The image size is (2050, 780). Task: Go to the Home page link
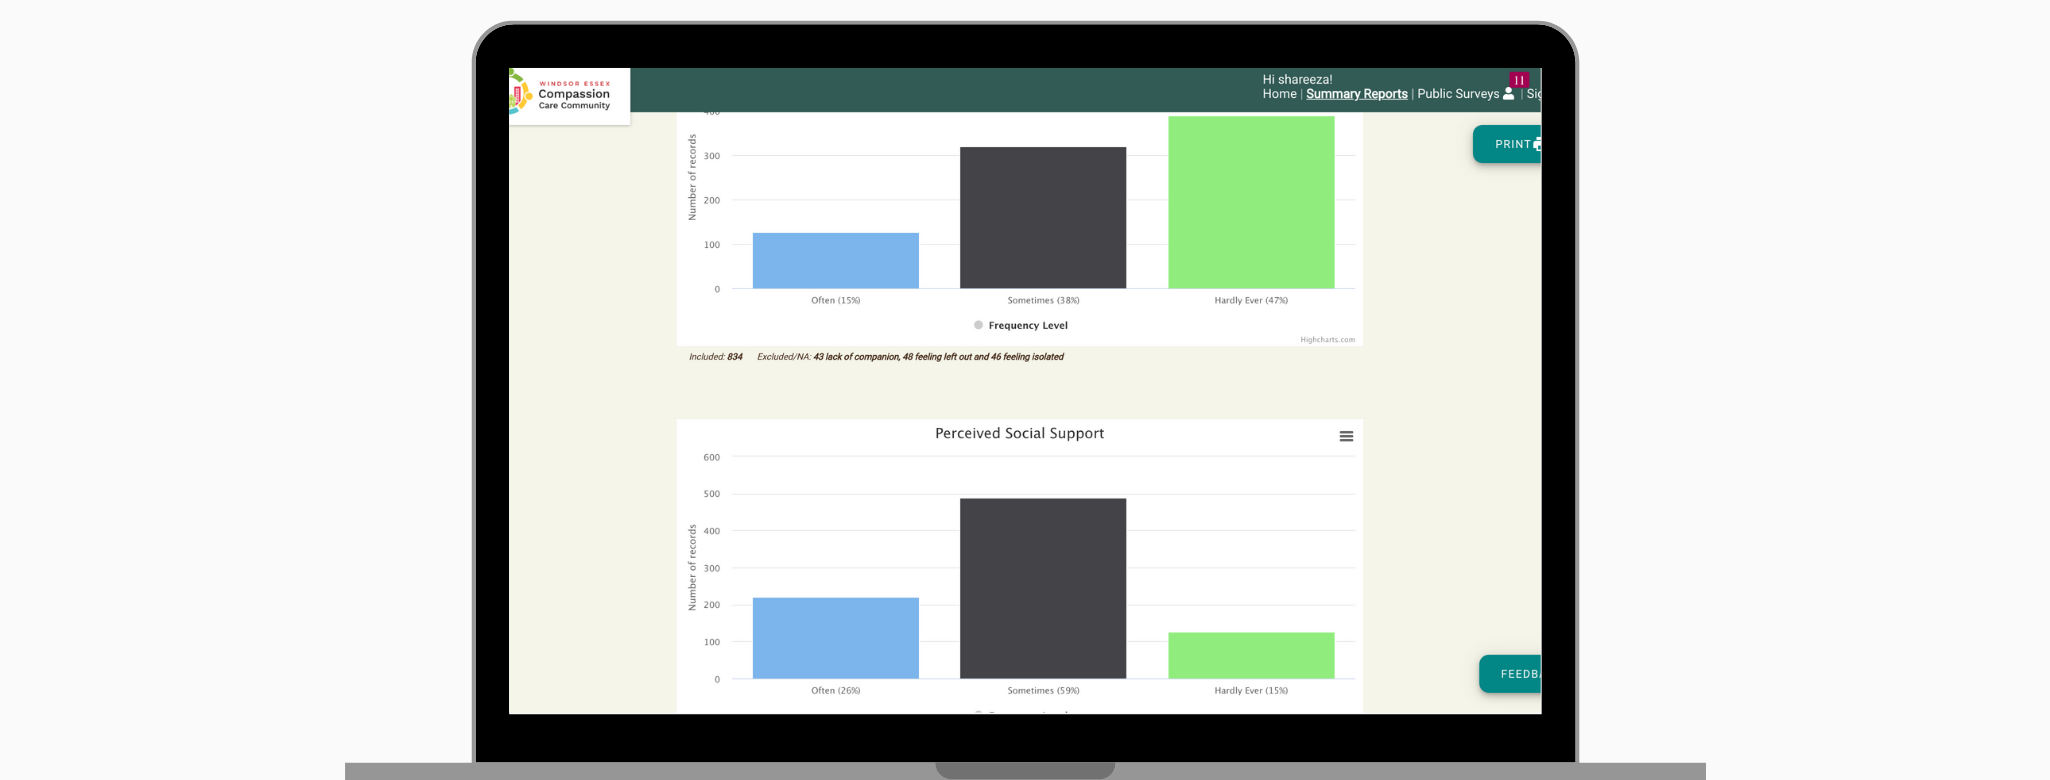coord(1279,94)
